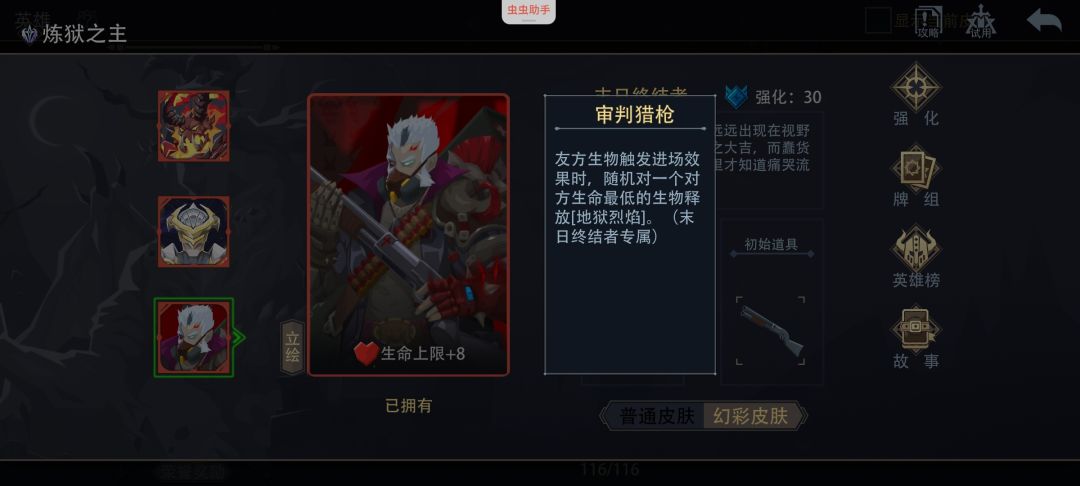Open the 故事 story icon
Viewport: 1080px width, 486px height.
pos(915,337)
